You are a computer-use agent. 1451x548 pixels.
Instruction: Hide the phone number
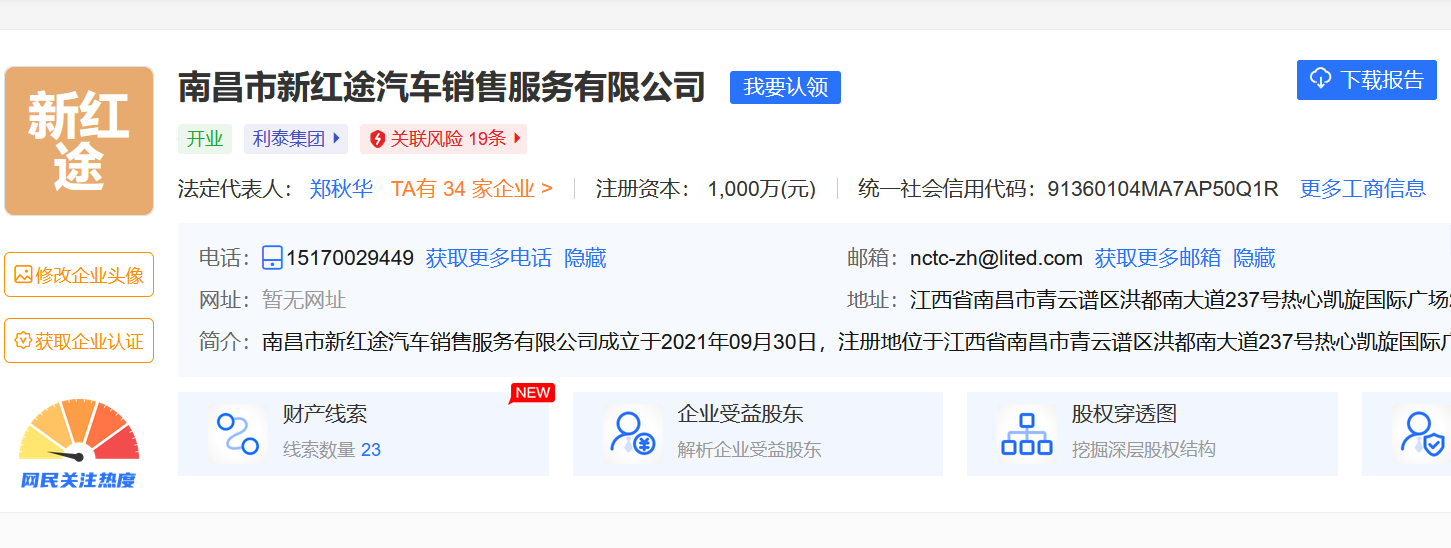[x=585, y=258]
